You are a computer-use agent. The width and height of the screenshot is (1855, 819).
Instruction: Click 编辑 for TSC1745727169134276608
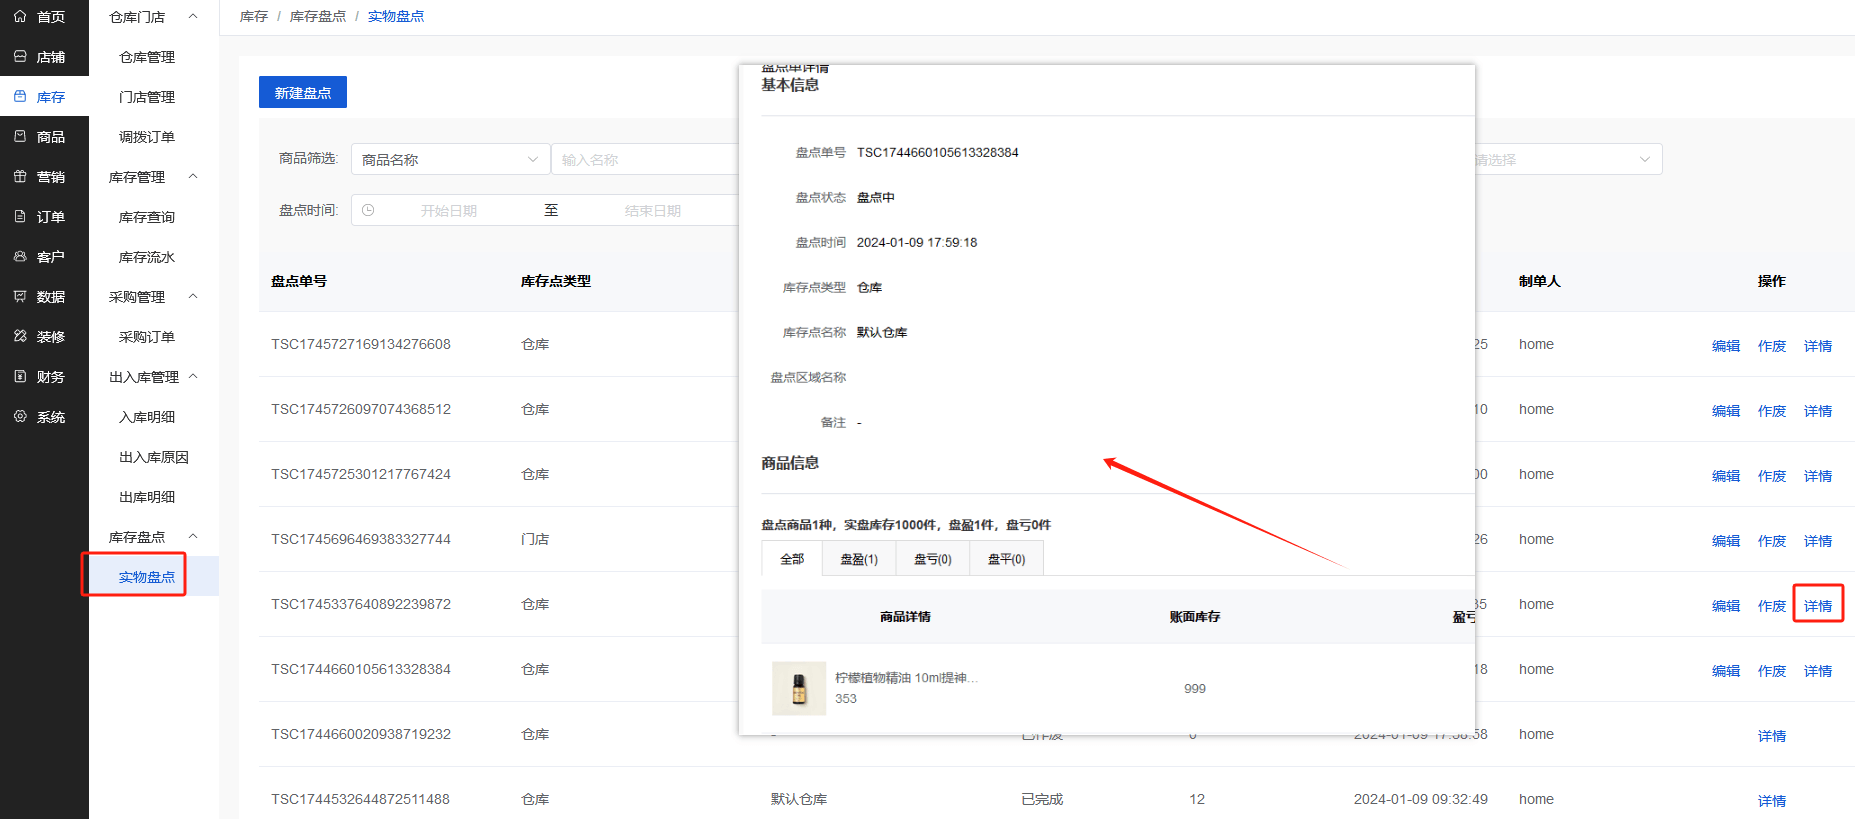[x=1726, y=346]
